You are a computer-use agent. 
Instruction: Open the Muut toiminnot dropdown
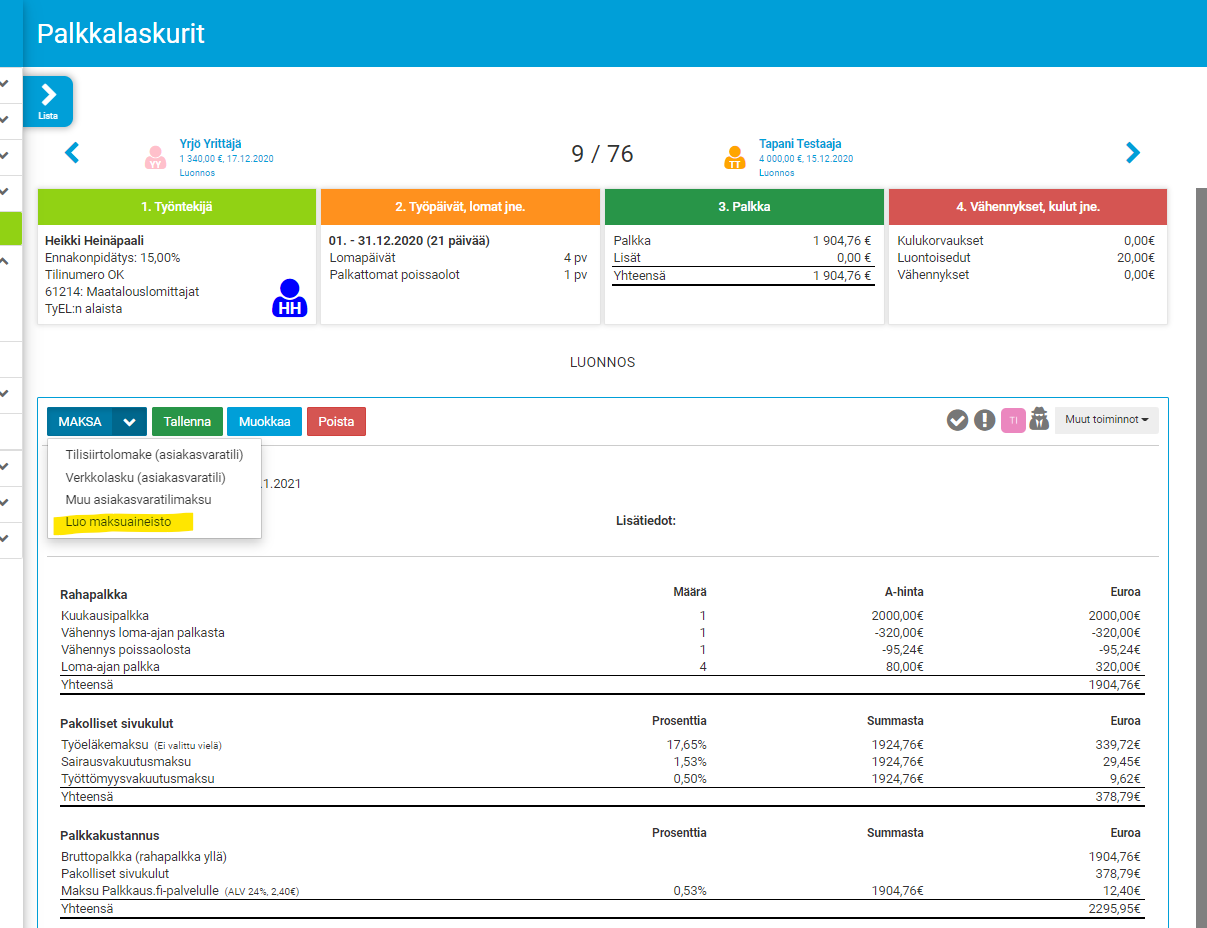(1106, 420)
